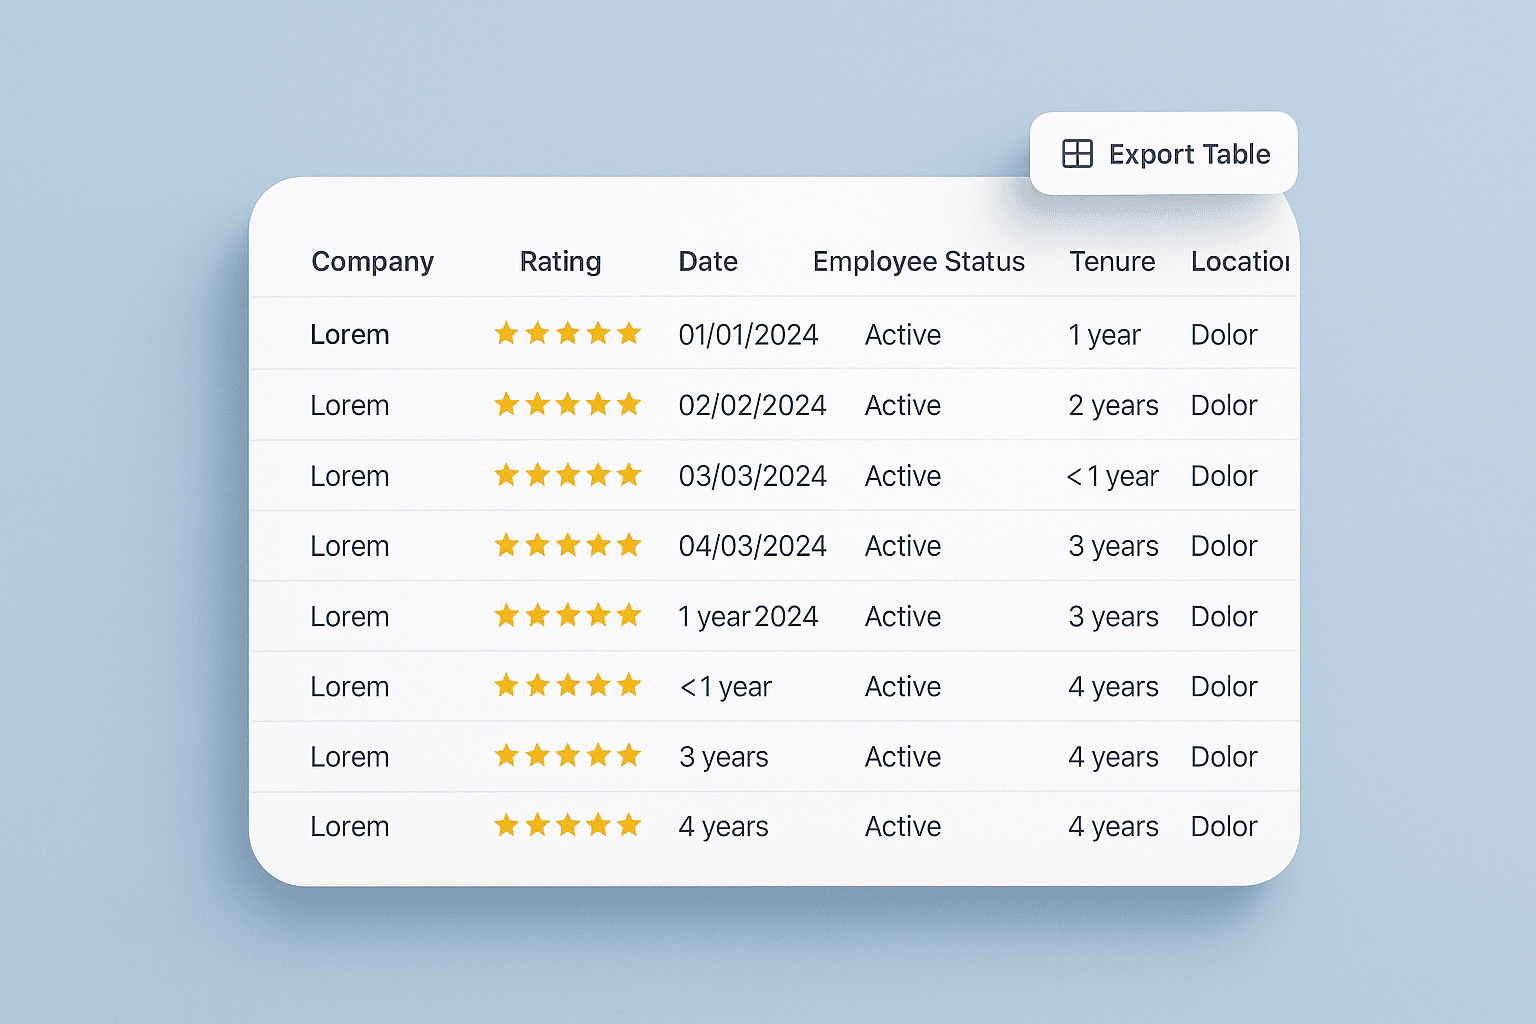Click the Employee Status header
Image resolution: width=1536 pixels, height=1024 pixels.
(x=918, y=261)
